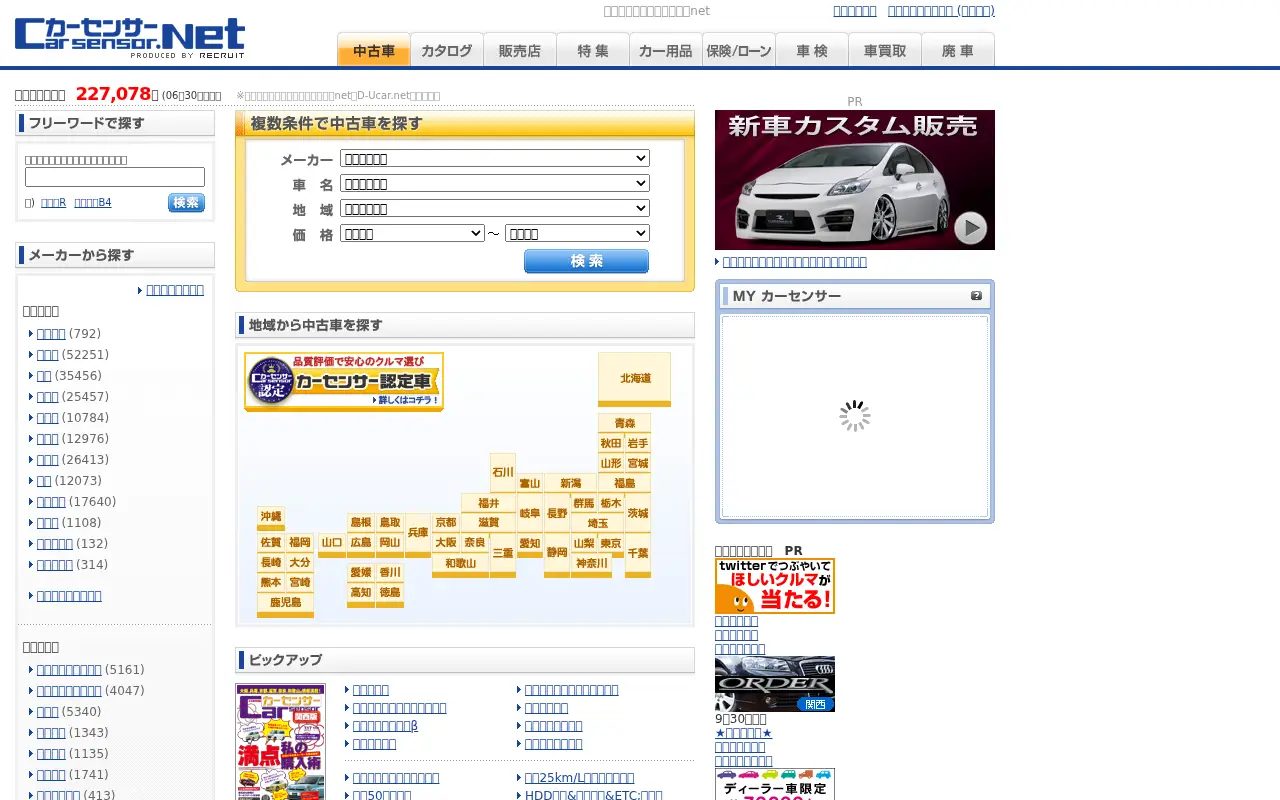Open the maker link with count (5161)
Image resolution: width=1280 pixels, height=800 pixels.
[x=69, y=670]
